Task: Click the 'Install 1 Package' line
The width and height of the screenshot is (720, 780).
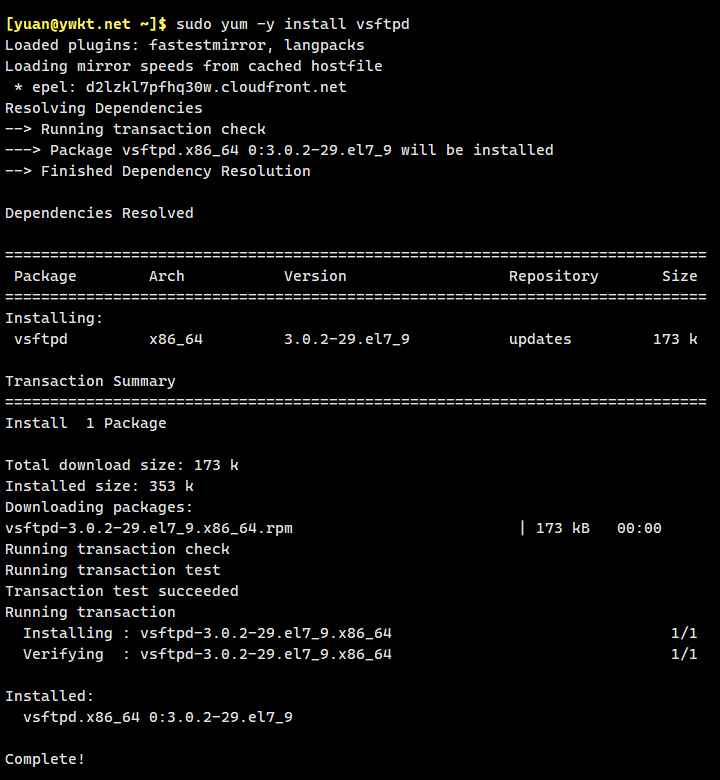Action: (x=86, y=423)
